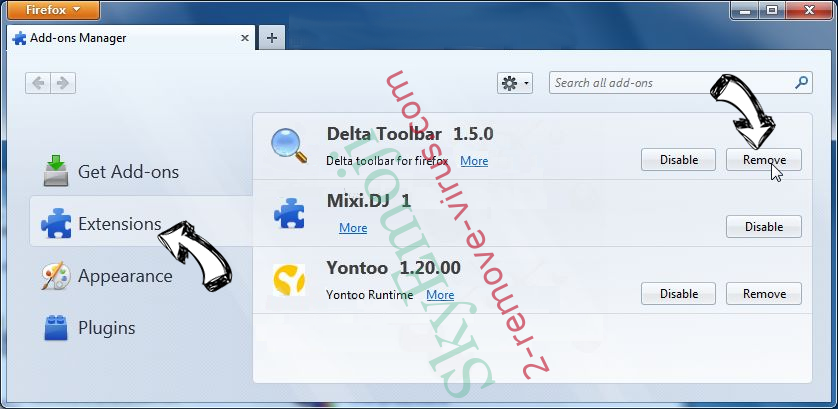Open More link for Yontoo
The image size is (838, 409).
pyautogui.click(x=440, y=295)
